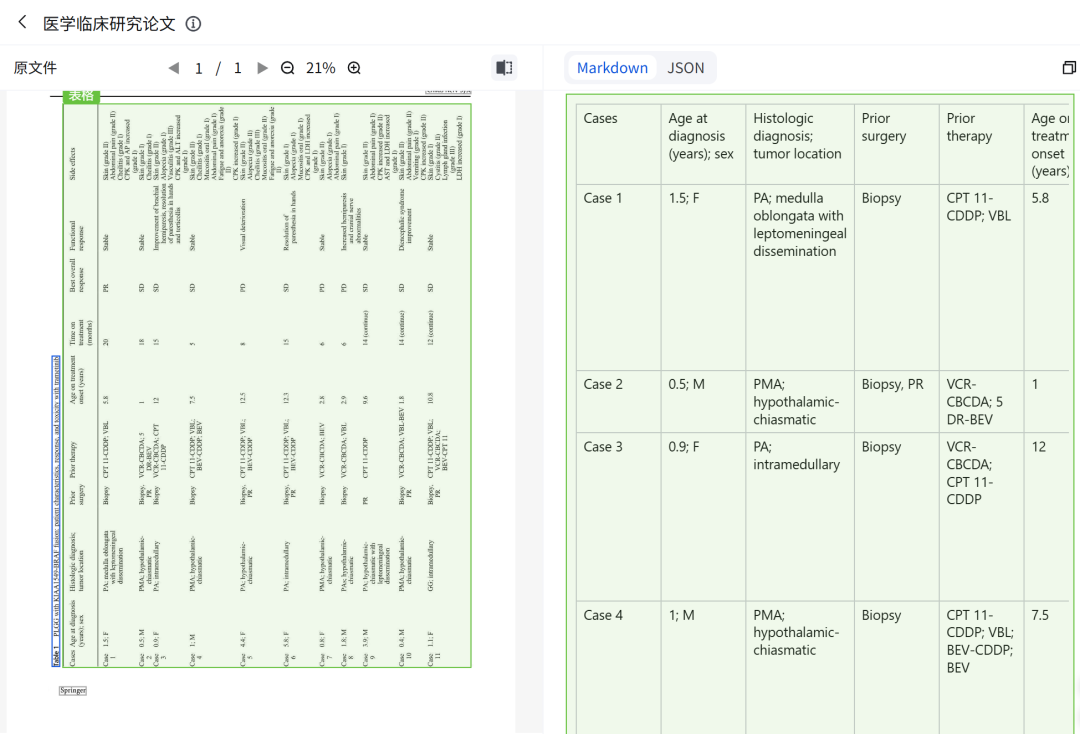The image size is (1080, 734).
Task: Select the Case 4 cell
Action: 619,668
